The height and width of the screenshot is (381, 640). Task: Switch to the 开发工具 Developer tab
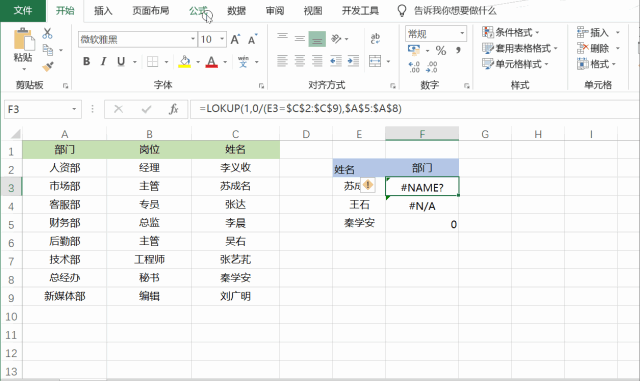point(360,11)
